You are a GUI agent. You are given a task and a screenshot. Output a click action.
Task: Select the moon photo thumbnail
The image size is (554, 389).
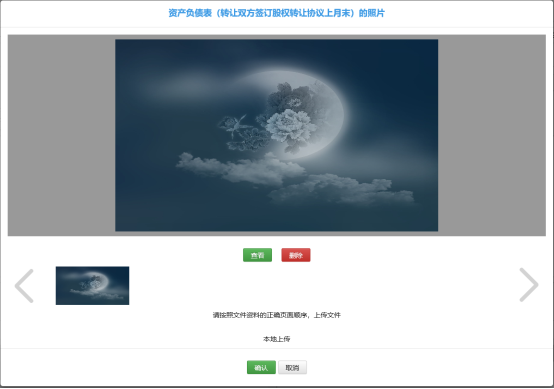point(93,285)
